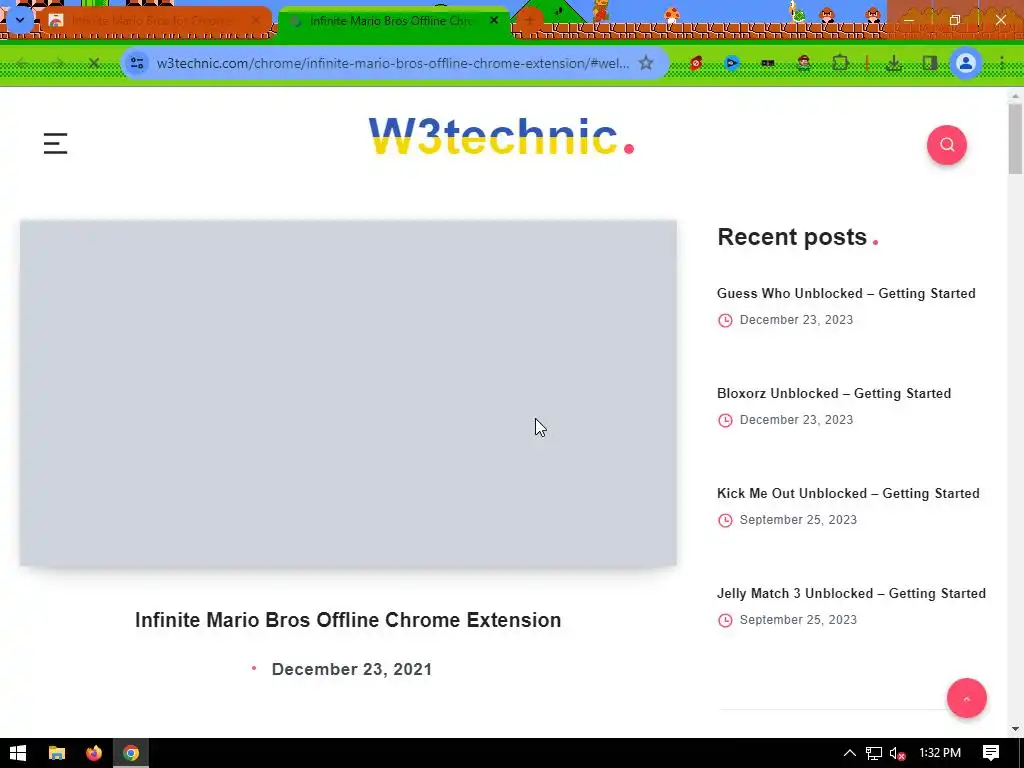The height and width of the screenshot is (768, 1024).
Task: Switch to the Infinite Mario Bros for Chrome tab
Action: pyautogui.click(x=155, y=21)
